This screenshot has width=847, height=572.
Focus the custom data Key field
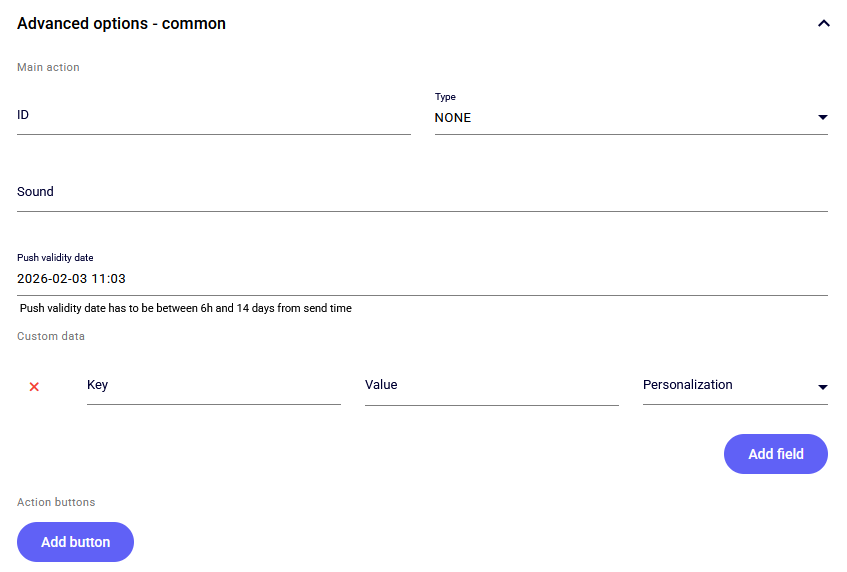click(213, 385)
